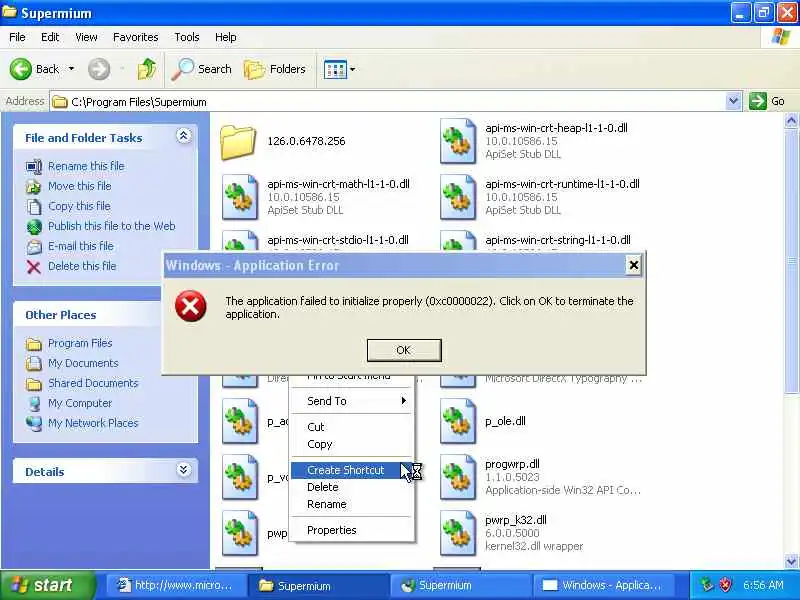Select api-ms-win-crt-heap-l1-1-0.dll icon
The height and width of the screenshot is (600, 800).
pos(458,141)
